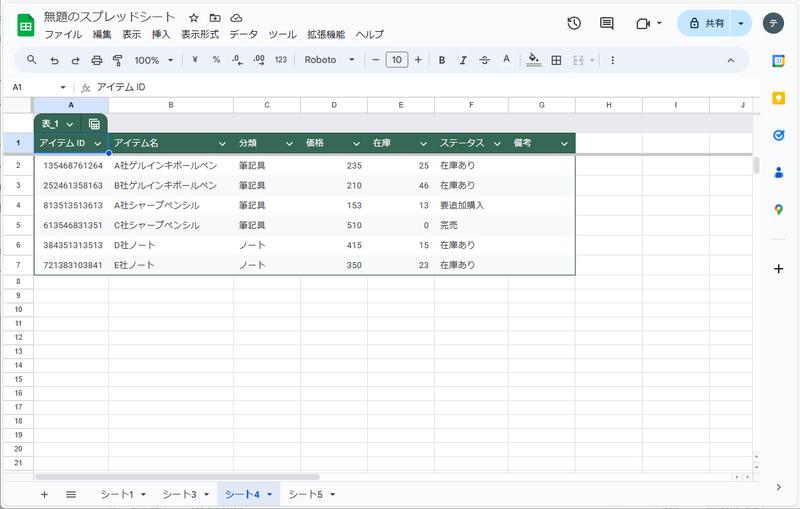Open version history clock icon
This screenshot has width=800, height=509.
click(x=574, y=23)
